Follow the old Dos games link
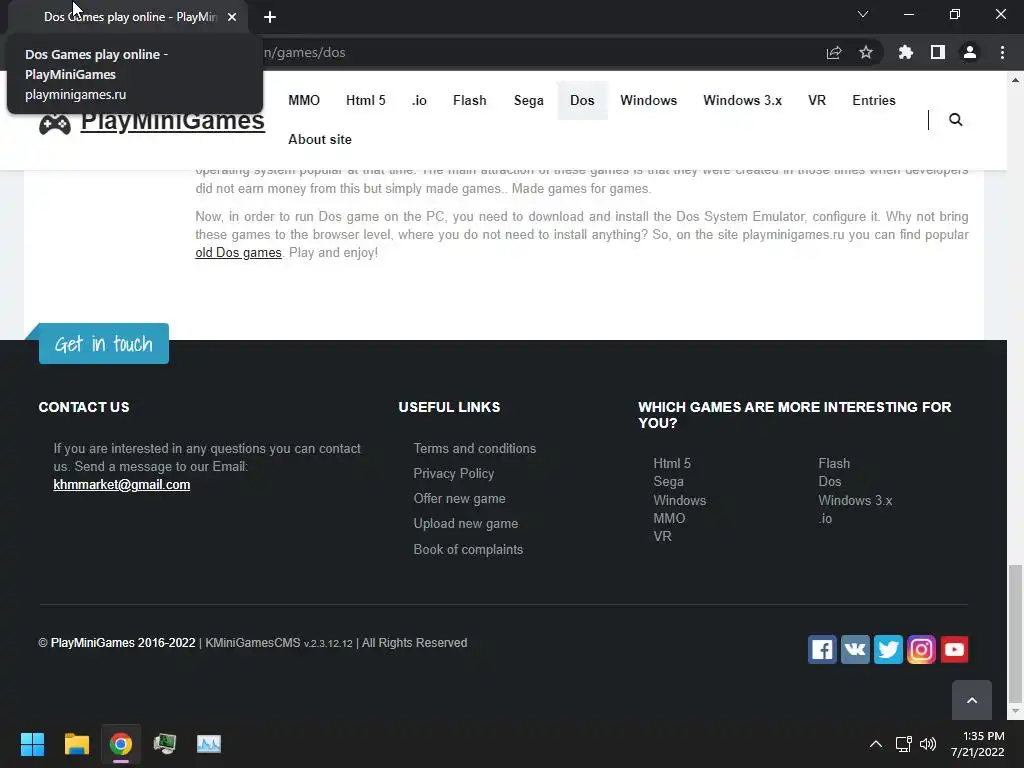 pyautogui.click(x=238, y=253)
